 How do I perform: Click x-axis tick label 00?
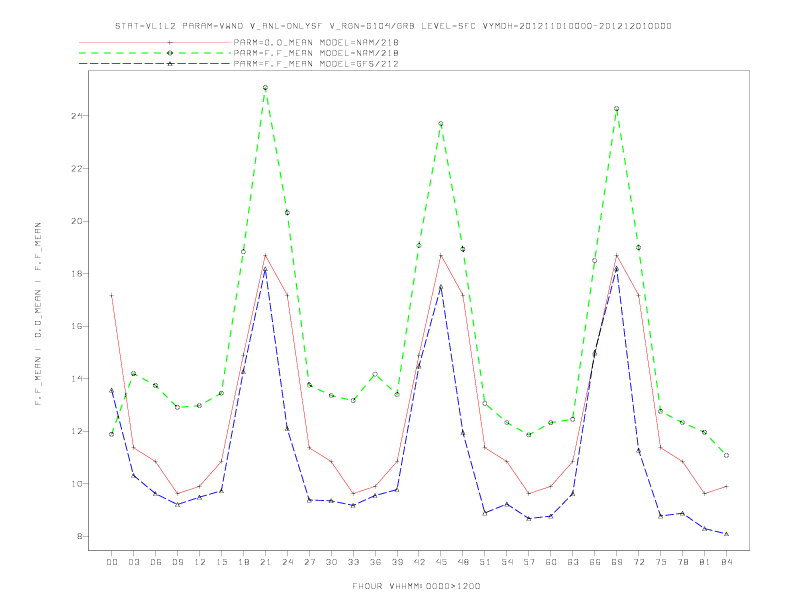point(112,562)
